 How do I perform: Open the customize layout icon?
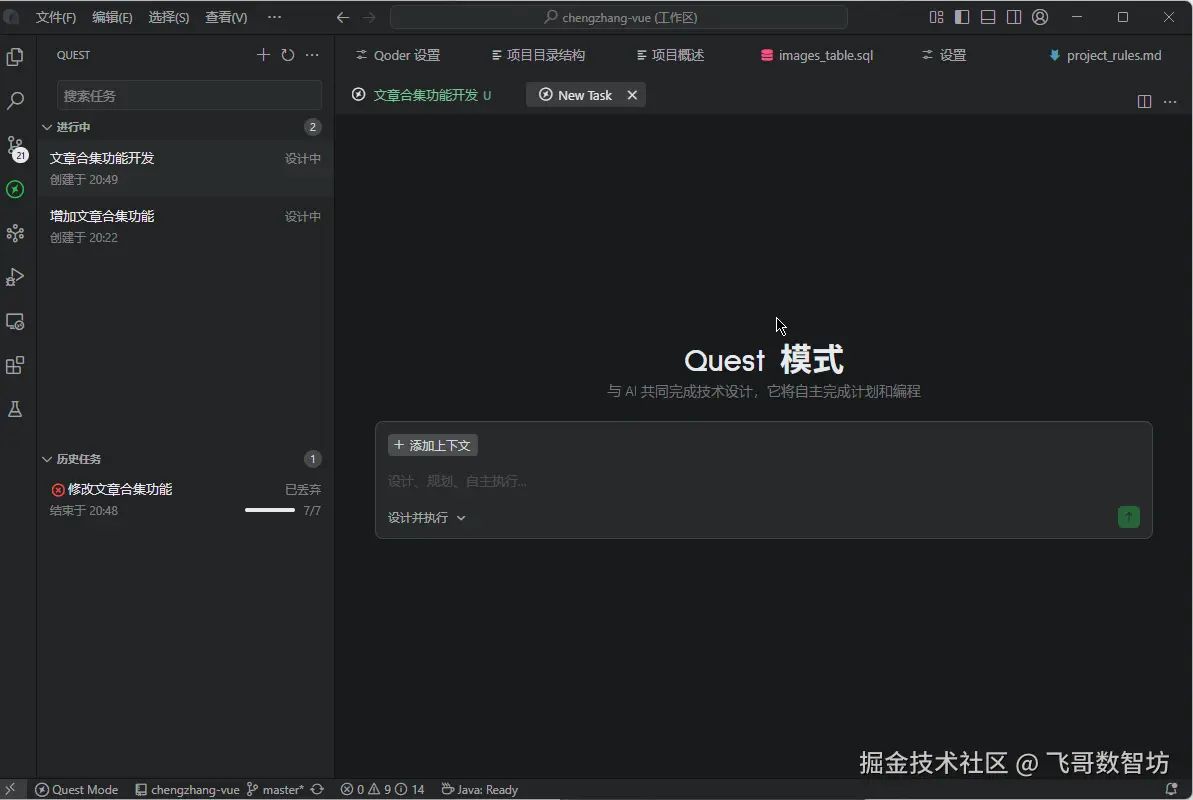tap(937, 17)
